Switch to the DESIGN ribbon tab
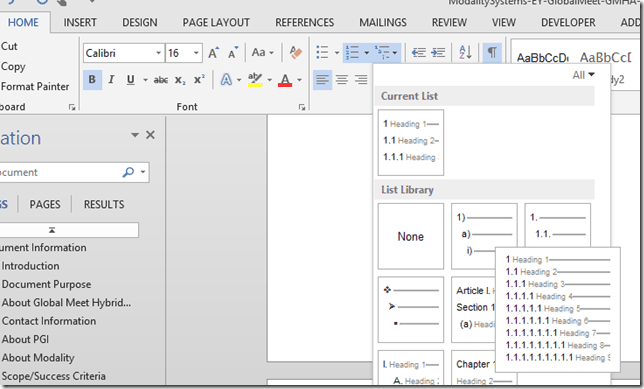The width and height of the screenshot is (644, 389). tap(140, 22)
